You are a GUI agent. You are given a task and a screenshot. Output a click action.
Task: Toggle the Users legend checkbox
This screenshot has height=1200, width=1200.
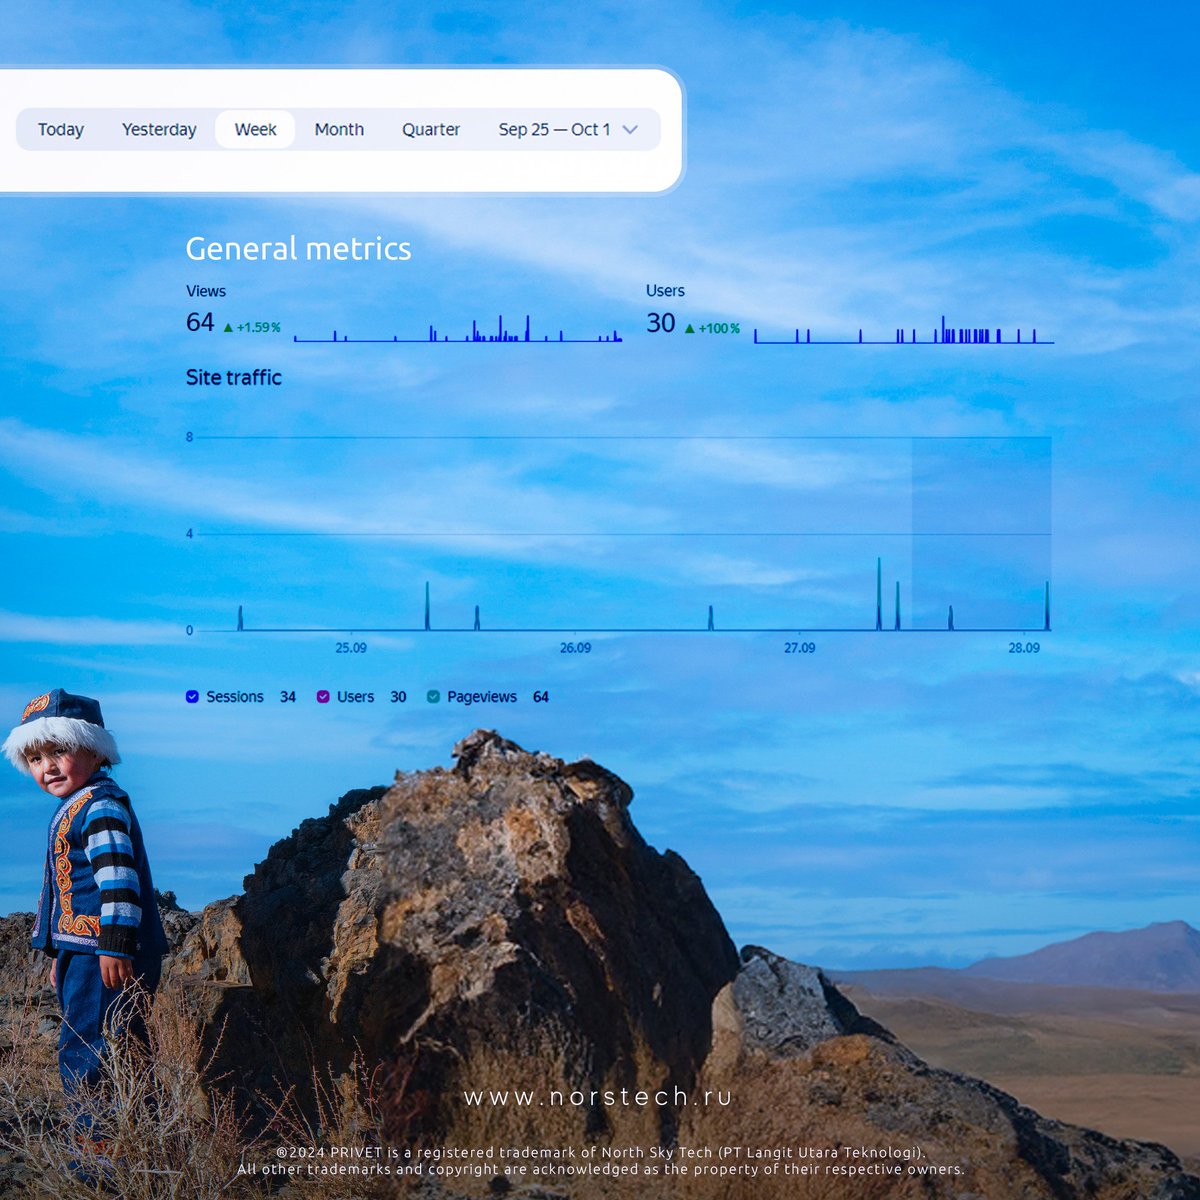click(323, 697)
